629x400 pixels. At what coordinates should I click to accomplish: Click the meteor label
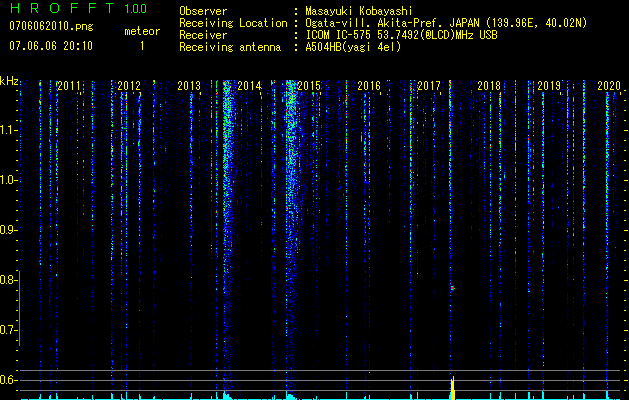(142, 31)
